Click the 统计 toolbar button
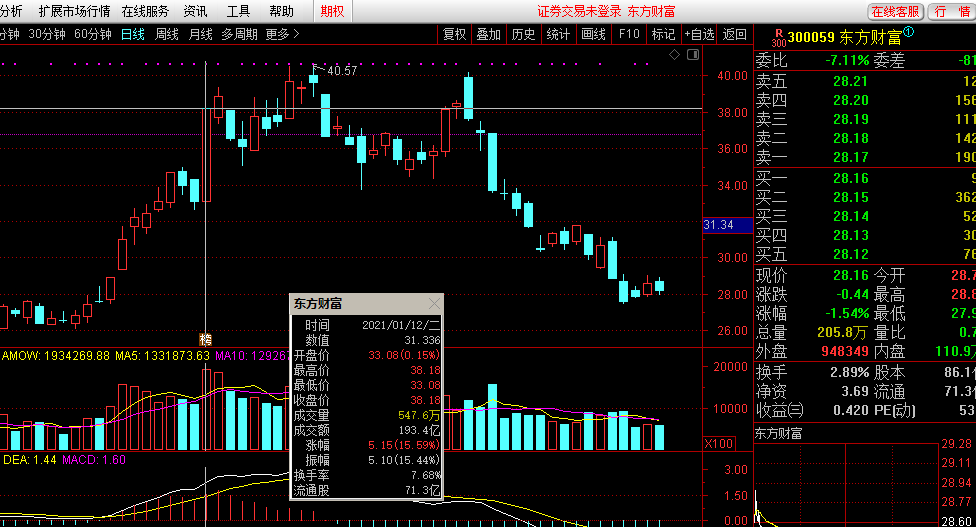Image resolution: width=976 pixels, height=527 pixels. coord(558,34)
